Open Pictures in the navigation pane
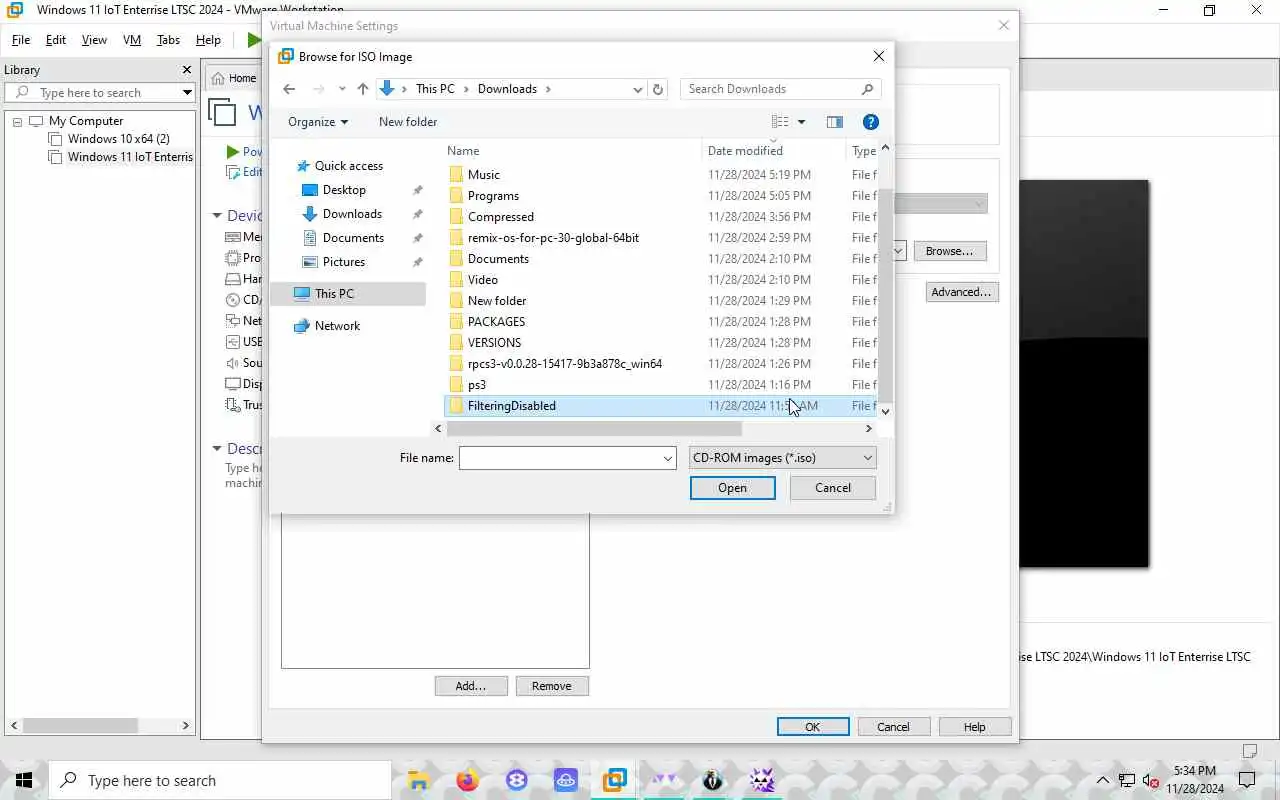Screen dimensions: 1280x800 click(x=343, y=262)
